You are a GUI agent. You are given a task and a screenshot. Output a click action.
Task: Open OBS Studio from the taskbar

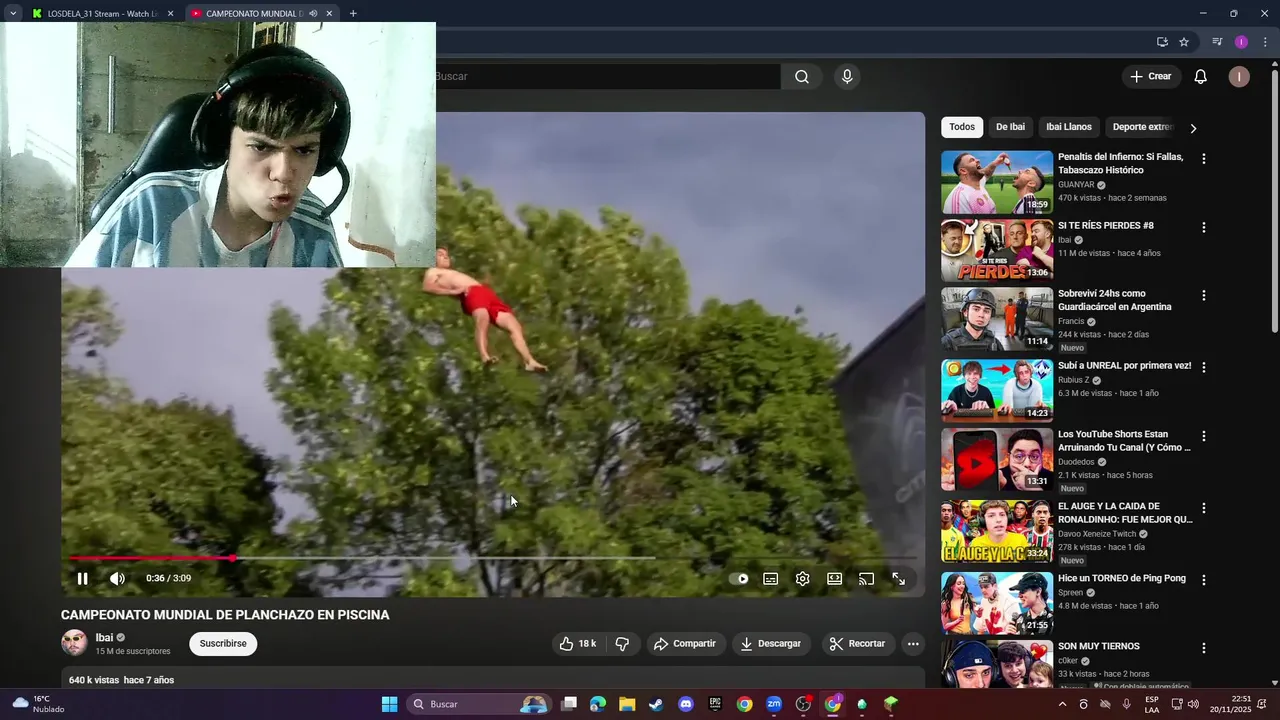803,704
